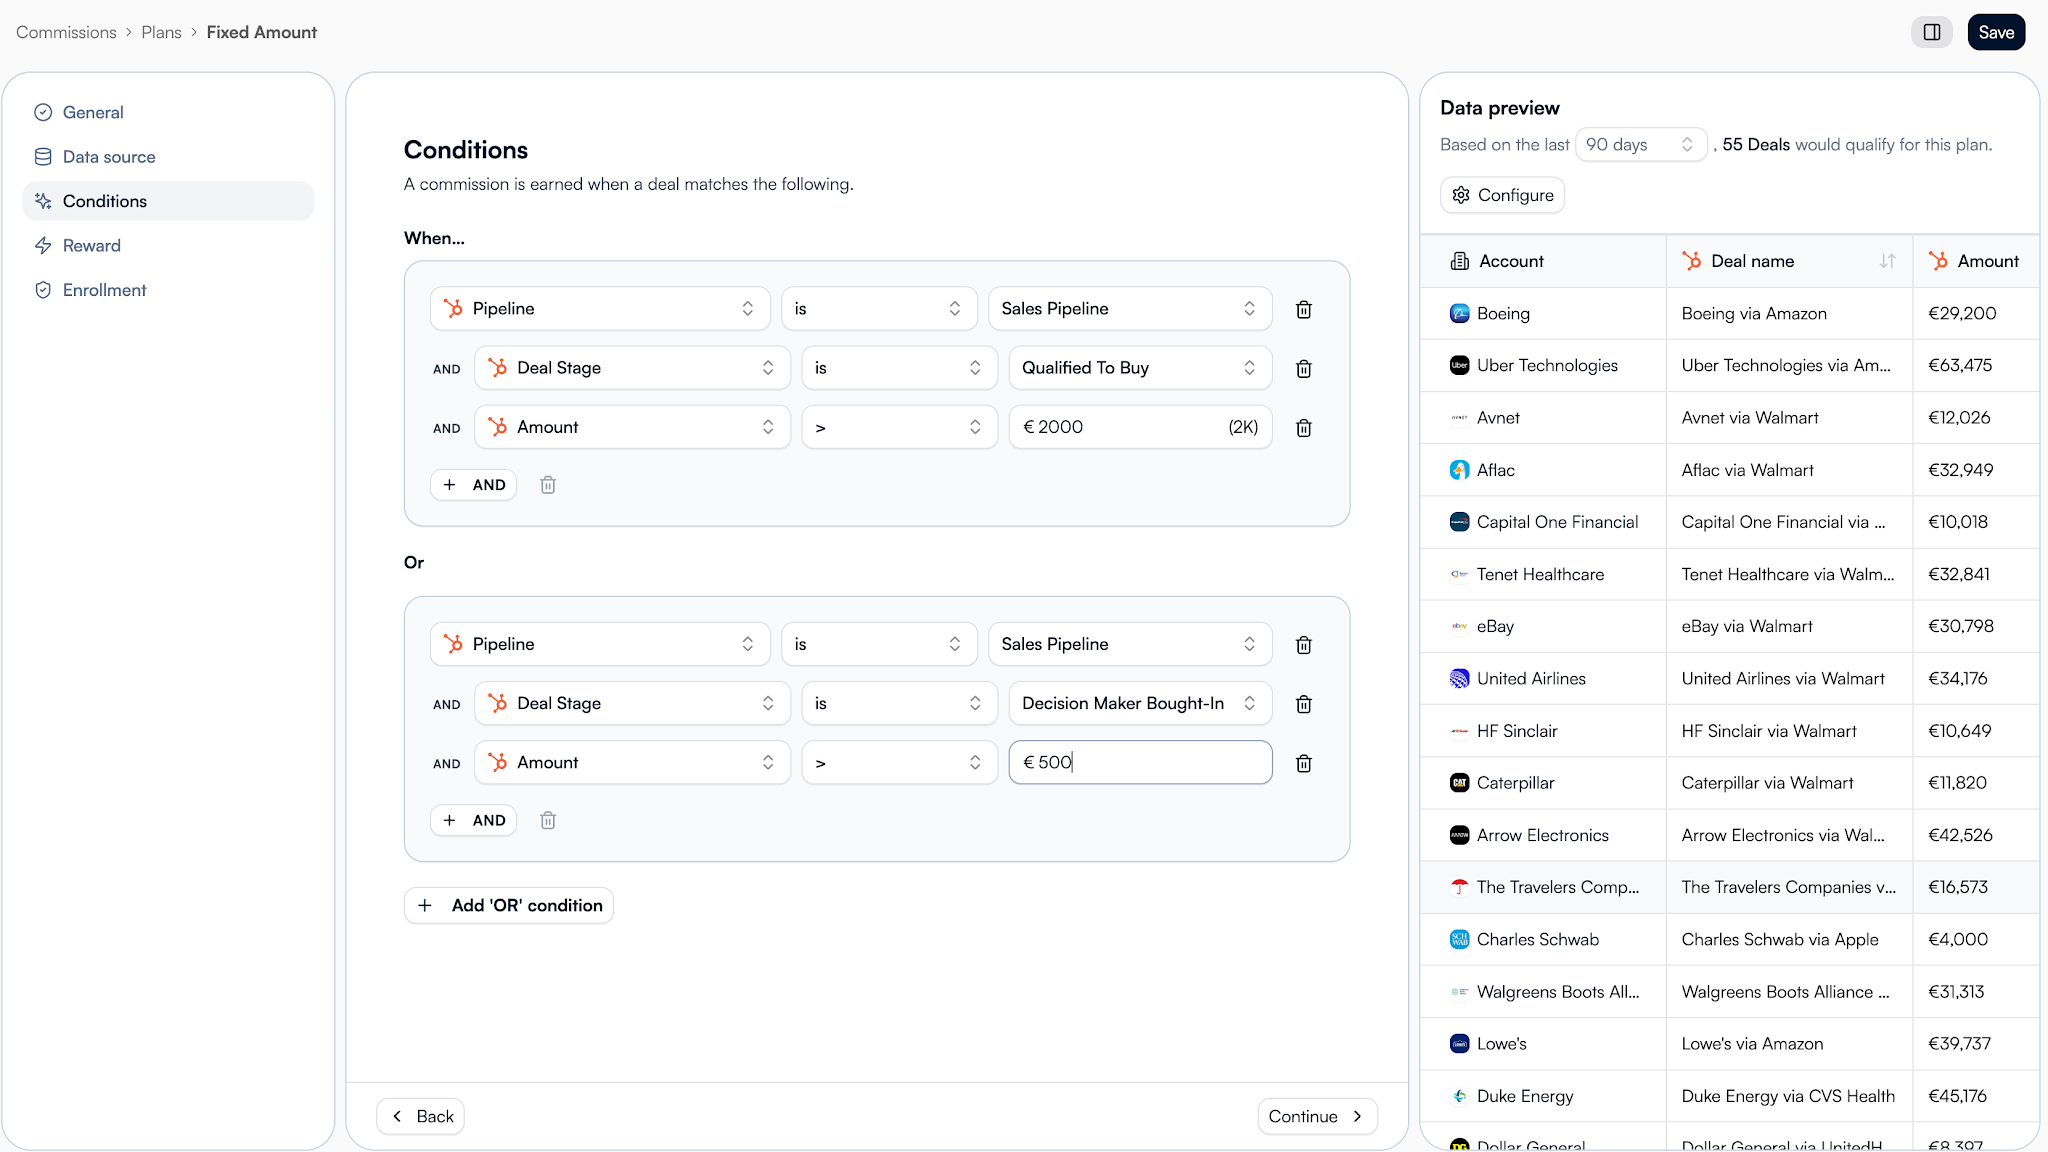This screenshot has width=2048, height=1152.
Task: Go to Reward step
Action: click(168, 246)
